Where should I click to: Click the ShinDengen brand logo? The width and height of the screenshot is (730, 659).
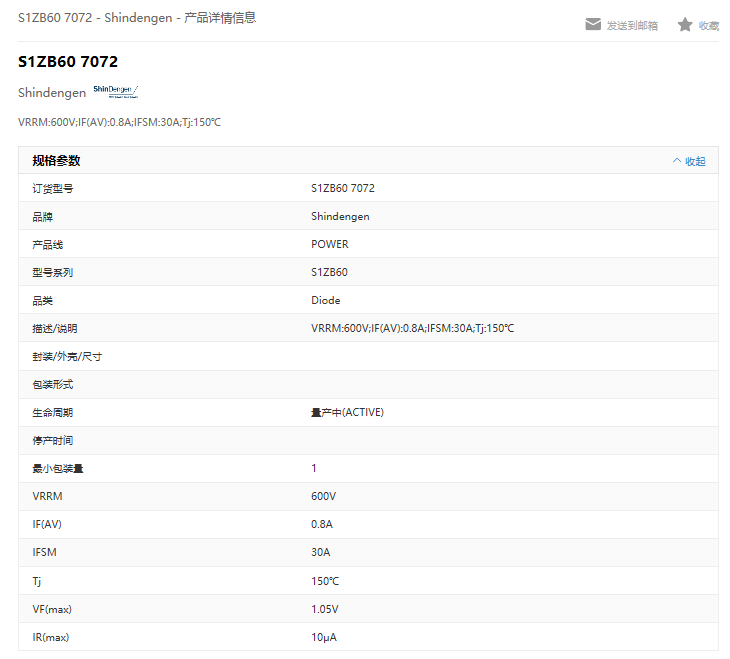click(x=115, y=91)
